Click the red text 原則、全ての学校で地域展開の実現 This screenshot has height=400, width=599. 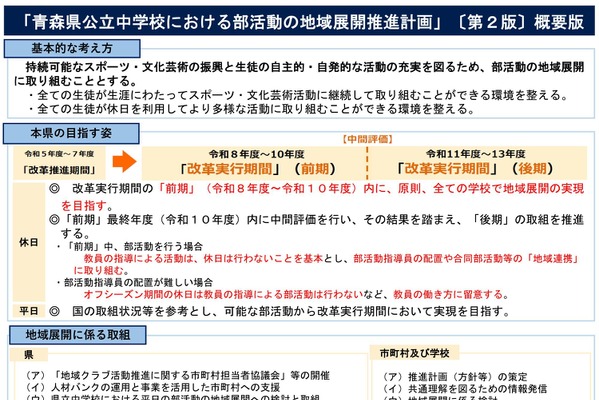[x=491, y=188]
